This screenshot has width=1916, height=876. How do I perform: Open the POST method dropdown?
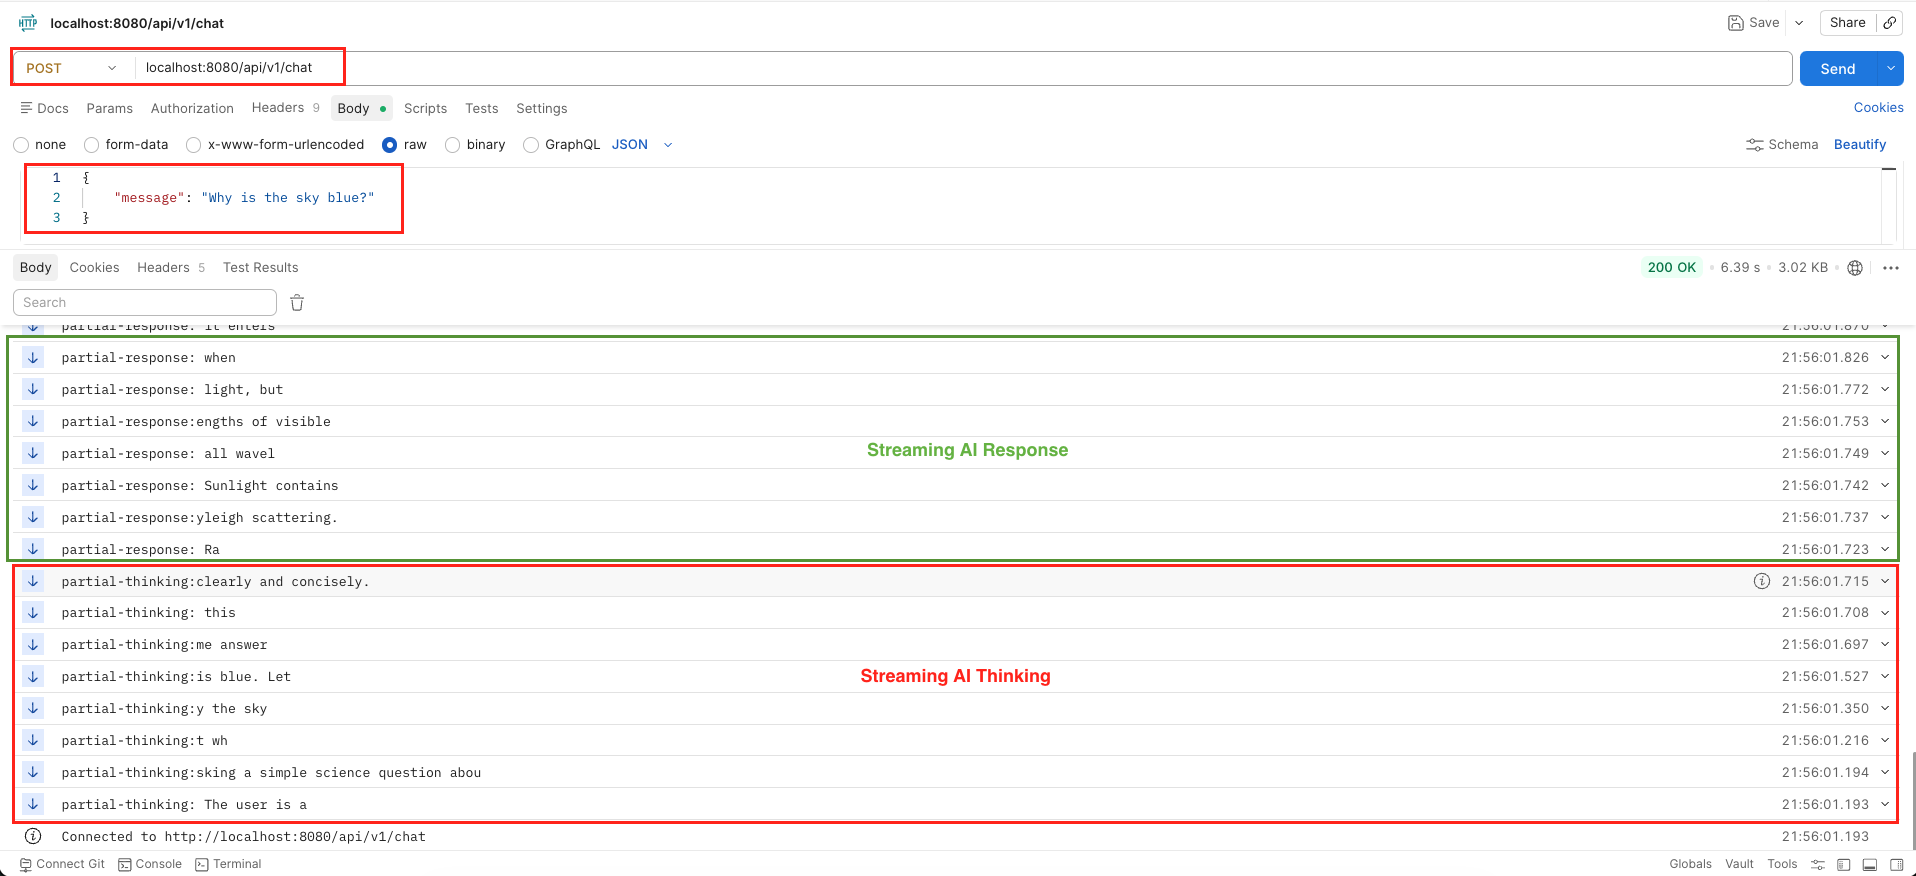[71, 68]
